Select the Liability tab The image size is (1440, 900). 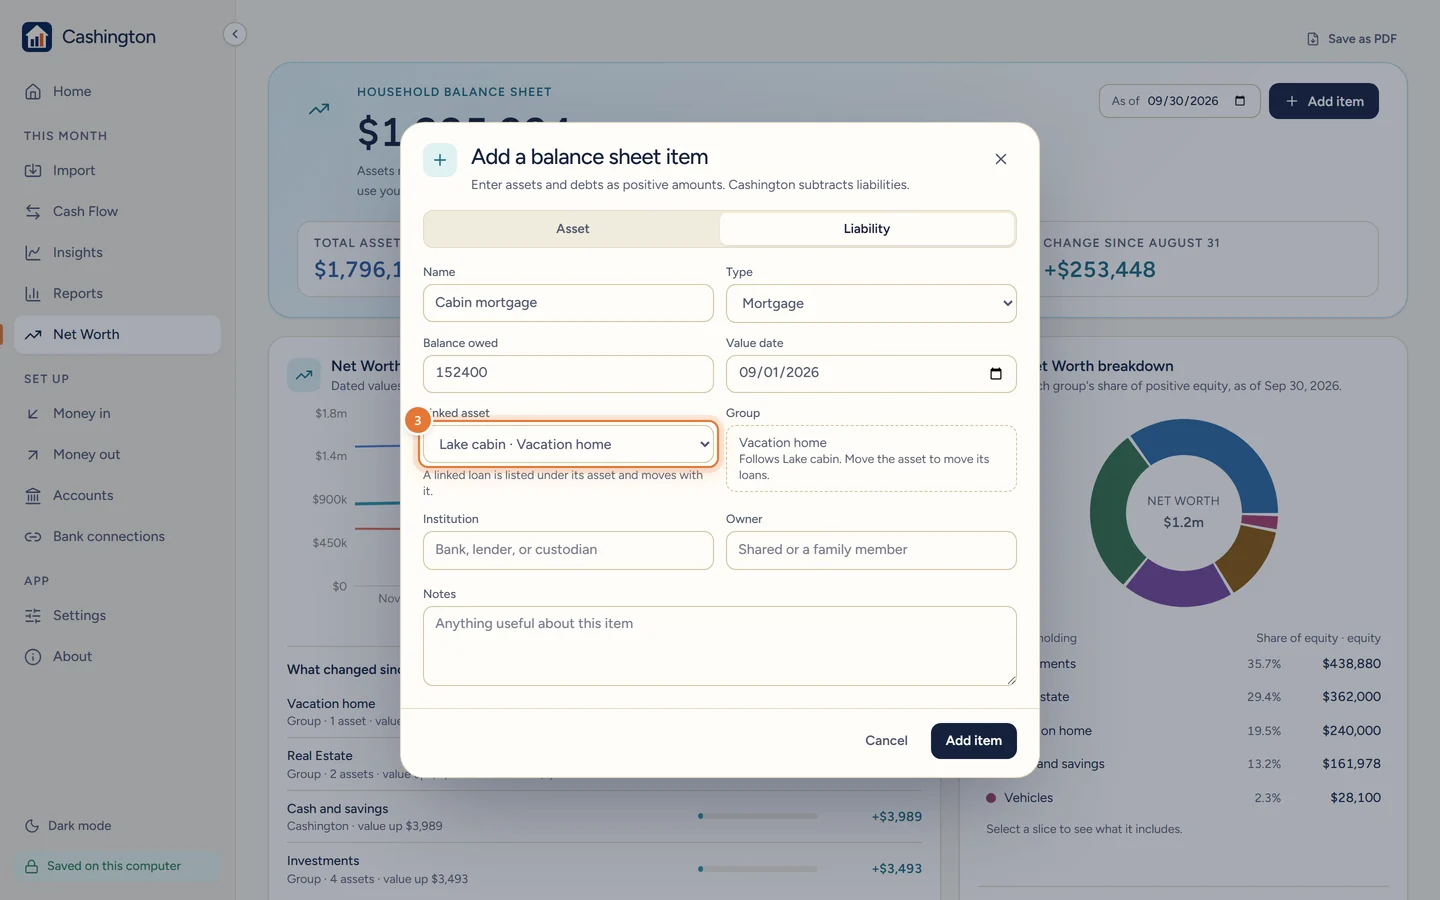(x=867, y=229)
